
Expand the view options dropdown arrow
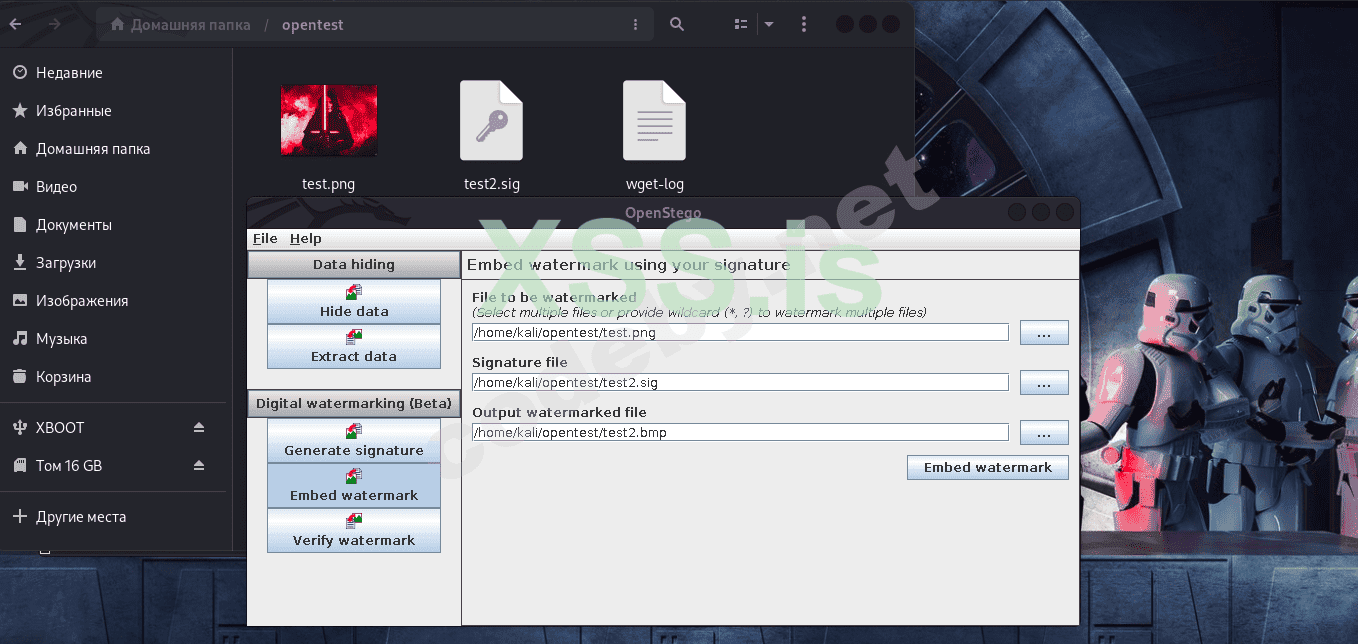(x=768, y=24)
